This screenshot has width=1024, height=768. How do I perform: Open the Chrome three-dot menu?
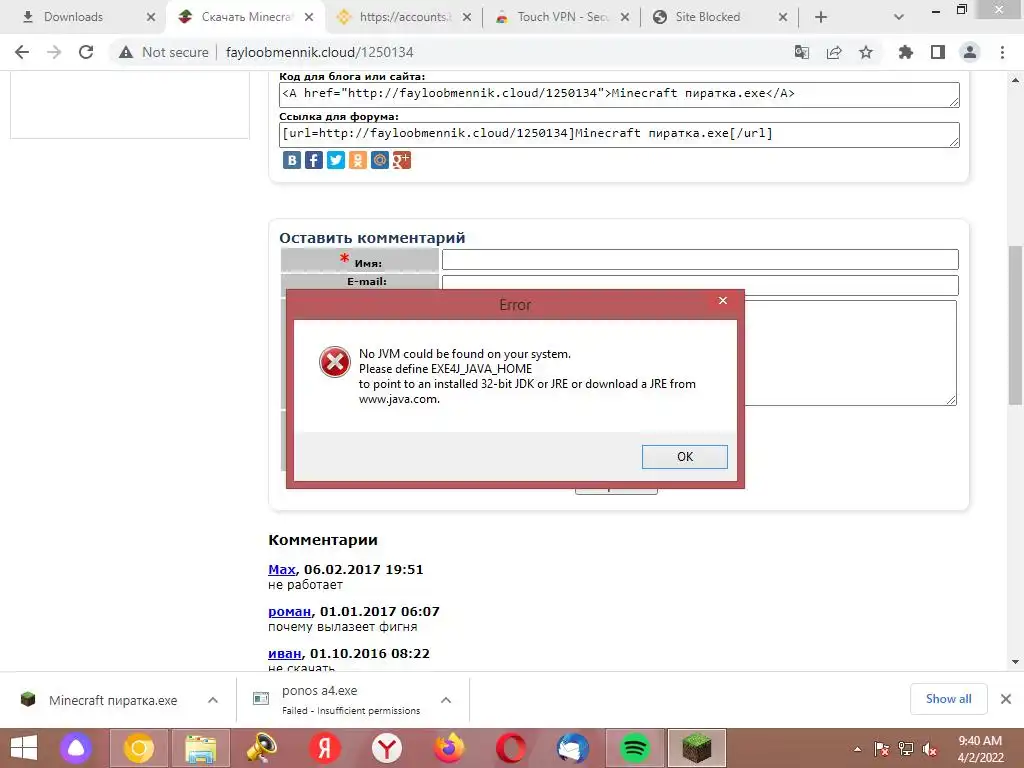1002,52
